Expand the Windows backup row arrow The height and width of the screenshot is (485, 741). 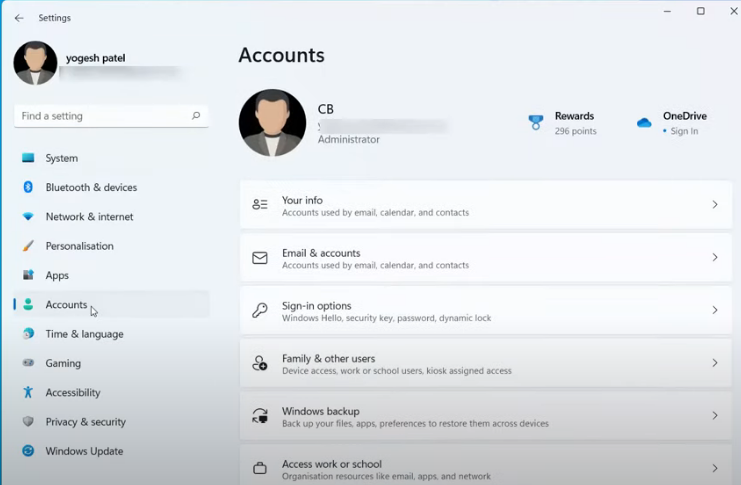(x=714, y=416)
